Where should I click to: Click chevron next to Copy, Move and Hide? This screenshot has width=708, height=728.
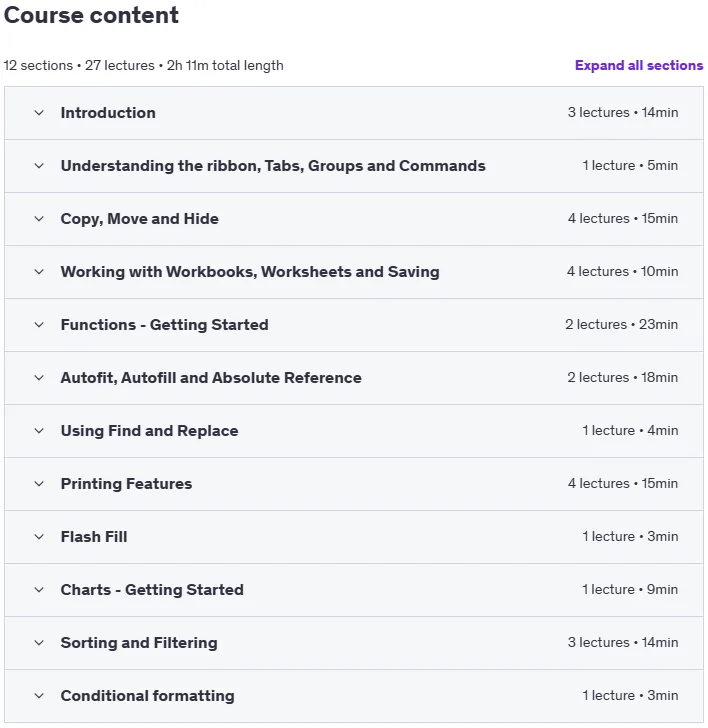pos(39,219)
